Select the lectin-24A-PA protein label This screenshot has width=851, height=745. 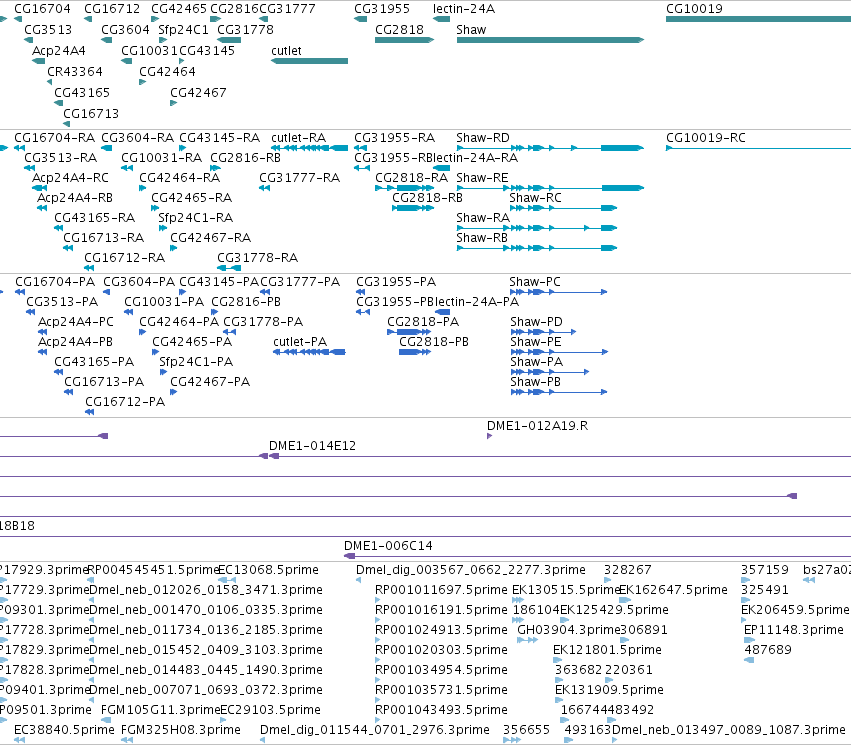point(477,302)
